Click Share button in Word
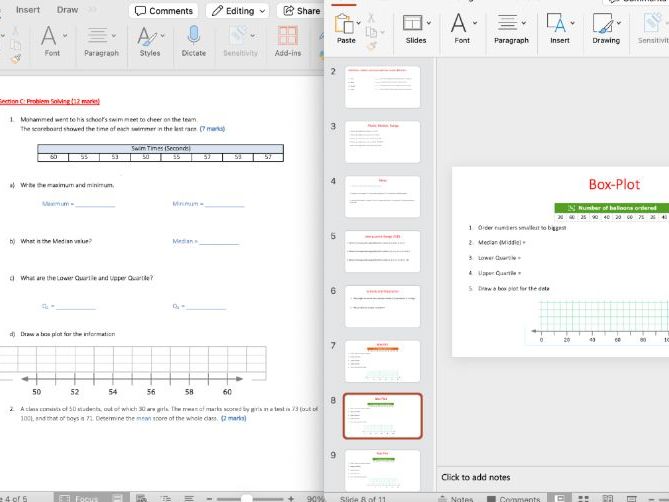The image size is (669, 502). (x=301, y=11)
